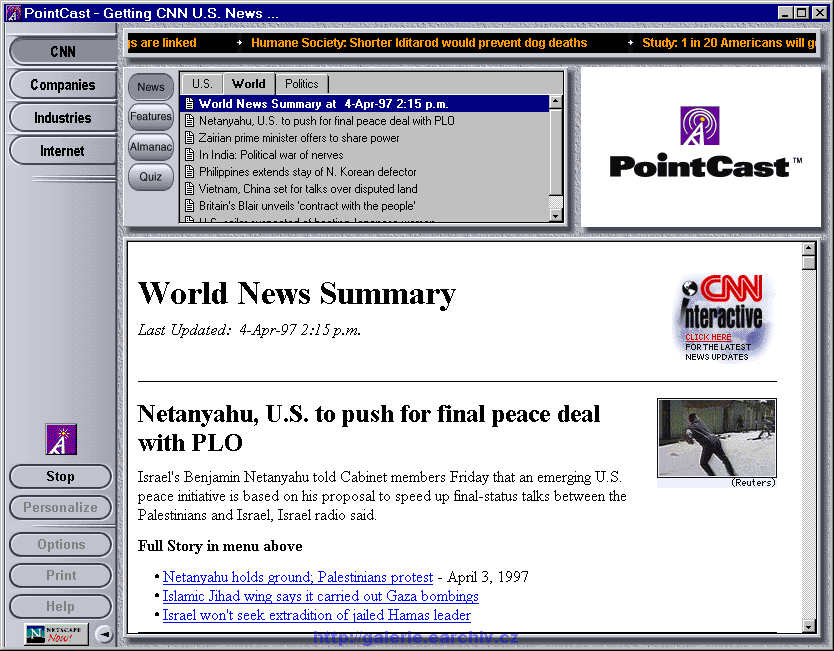Open 'Britain's Blair unveils contract' article
The height and width of the screenshot is (651, 834).
pos(364,206)
